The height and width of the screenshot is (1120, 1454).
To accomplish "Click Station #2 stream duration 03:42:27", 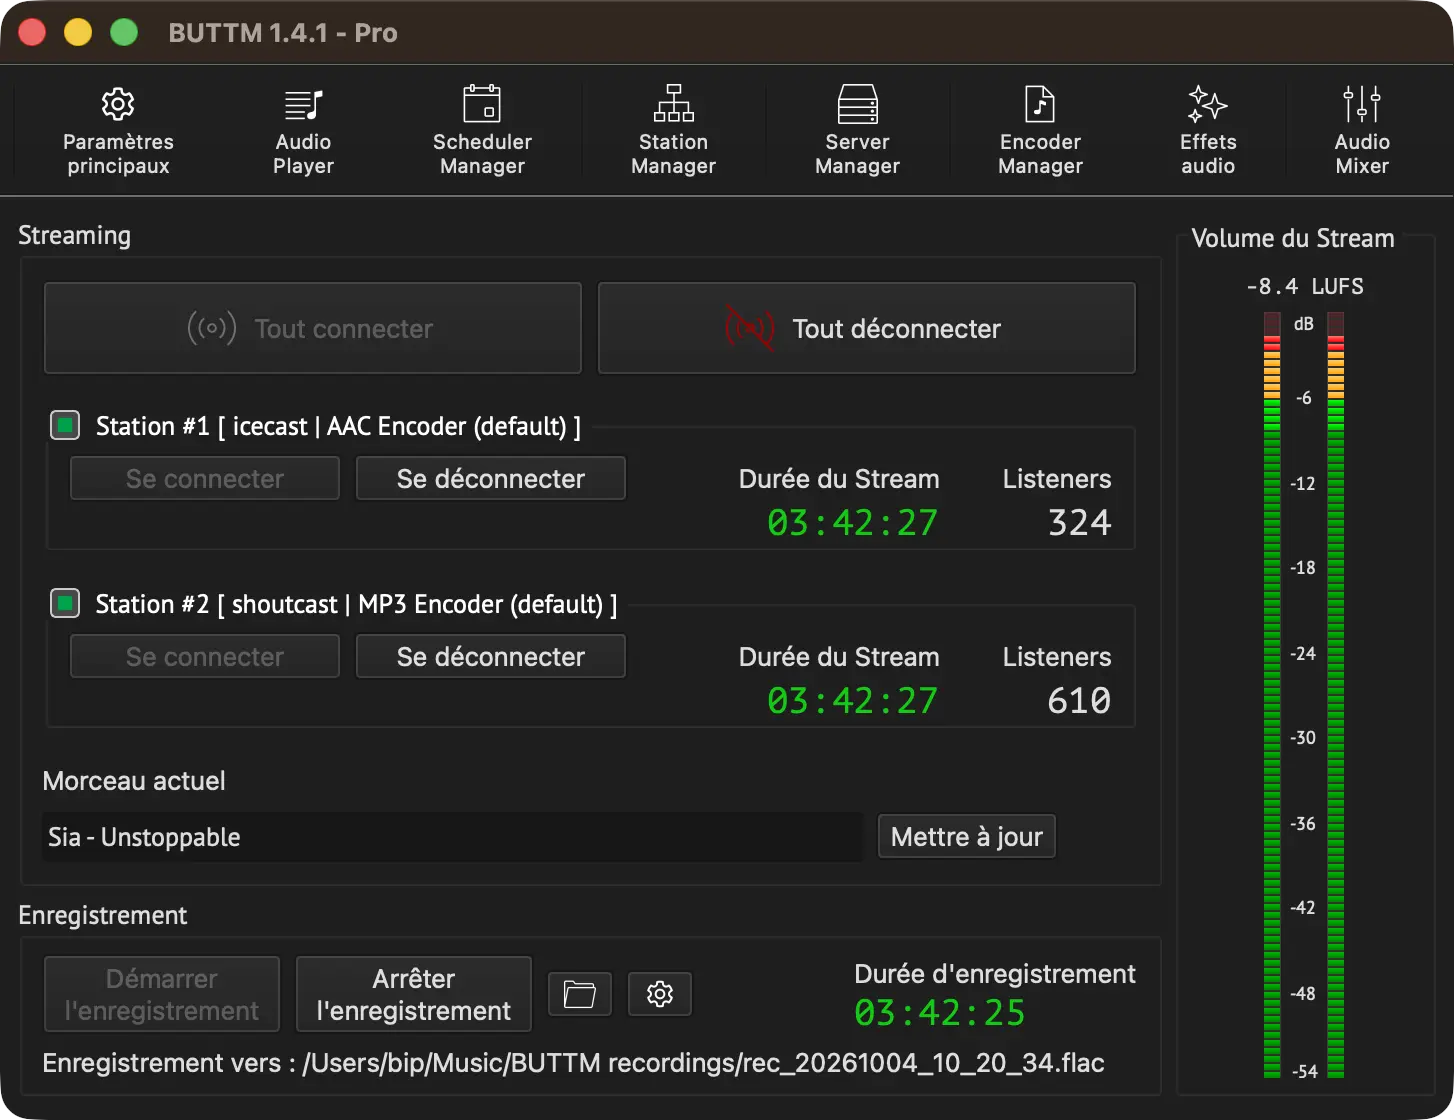I will point(853,701).
